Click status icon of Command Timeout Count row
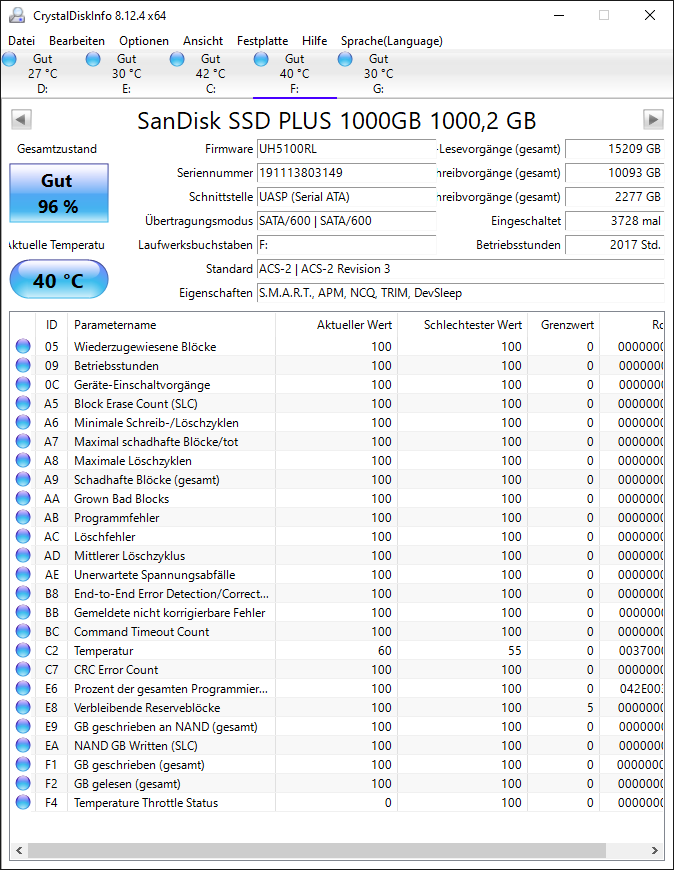The image size is (674, 870). (23, 631)
